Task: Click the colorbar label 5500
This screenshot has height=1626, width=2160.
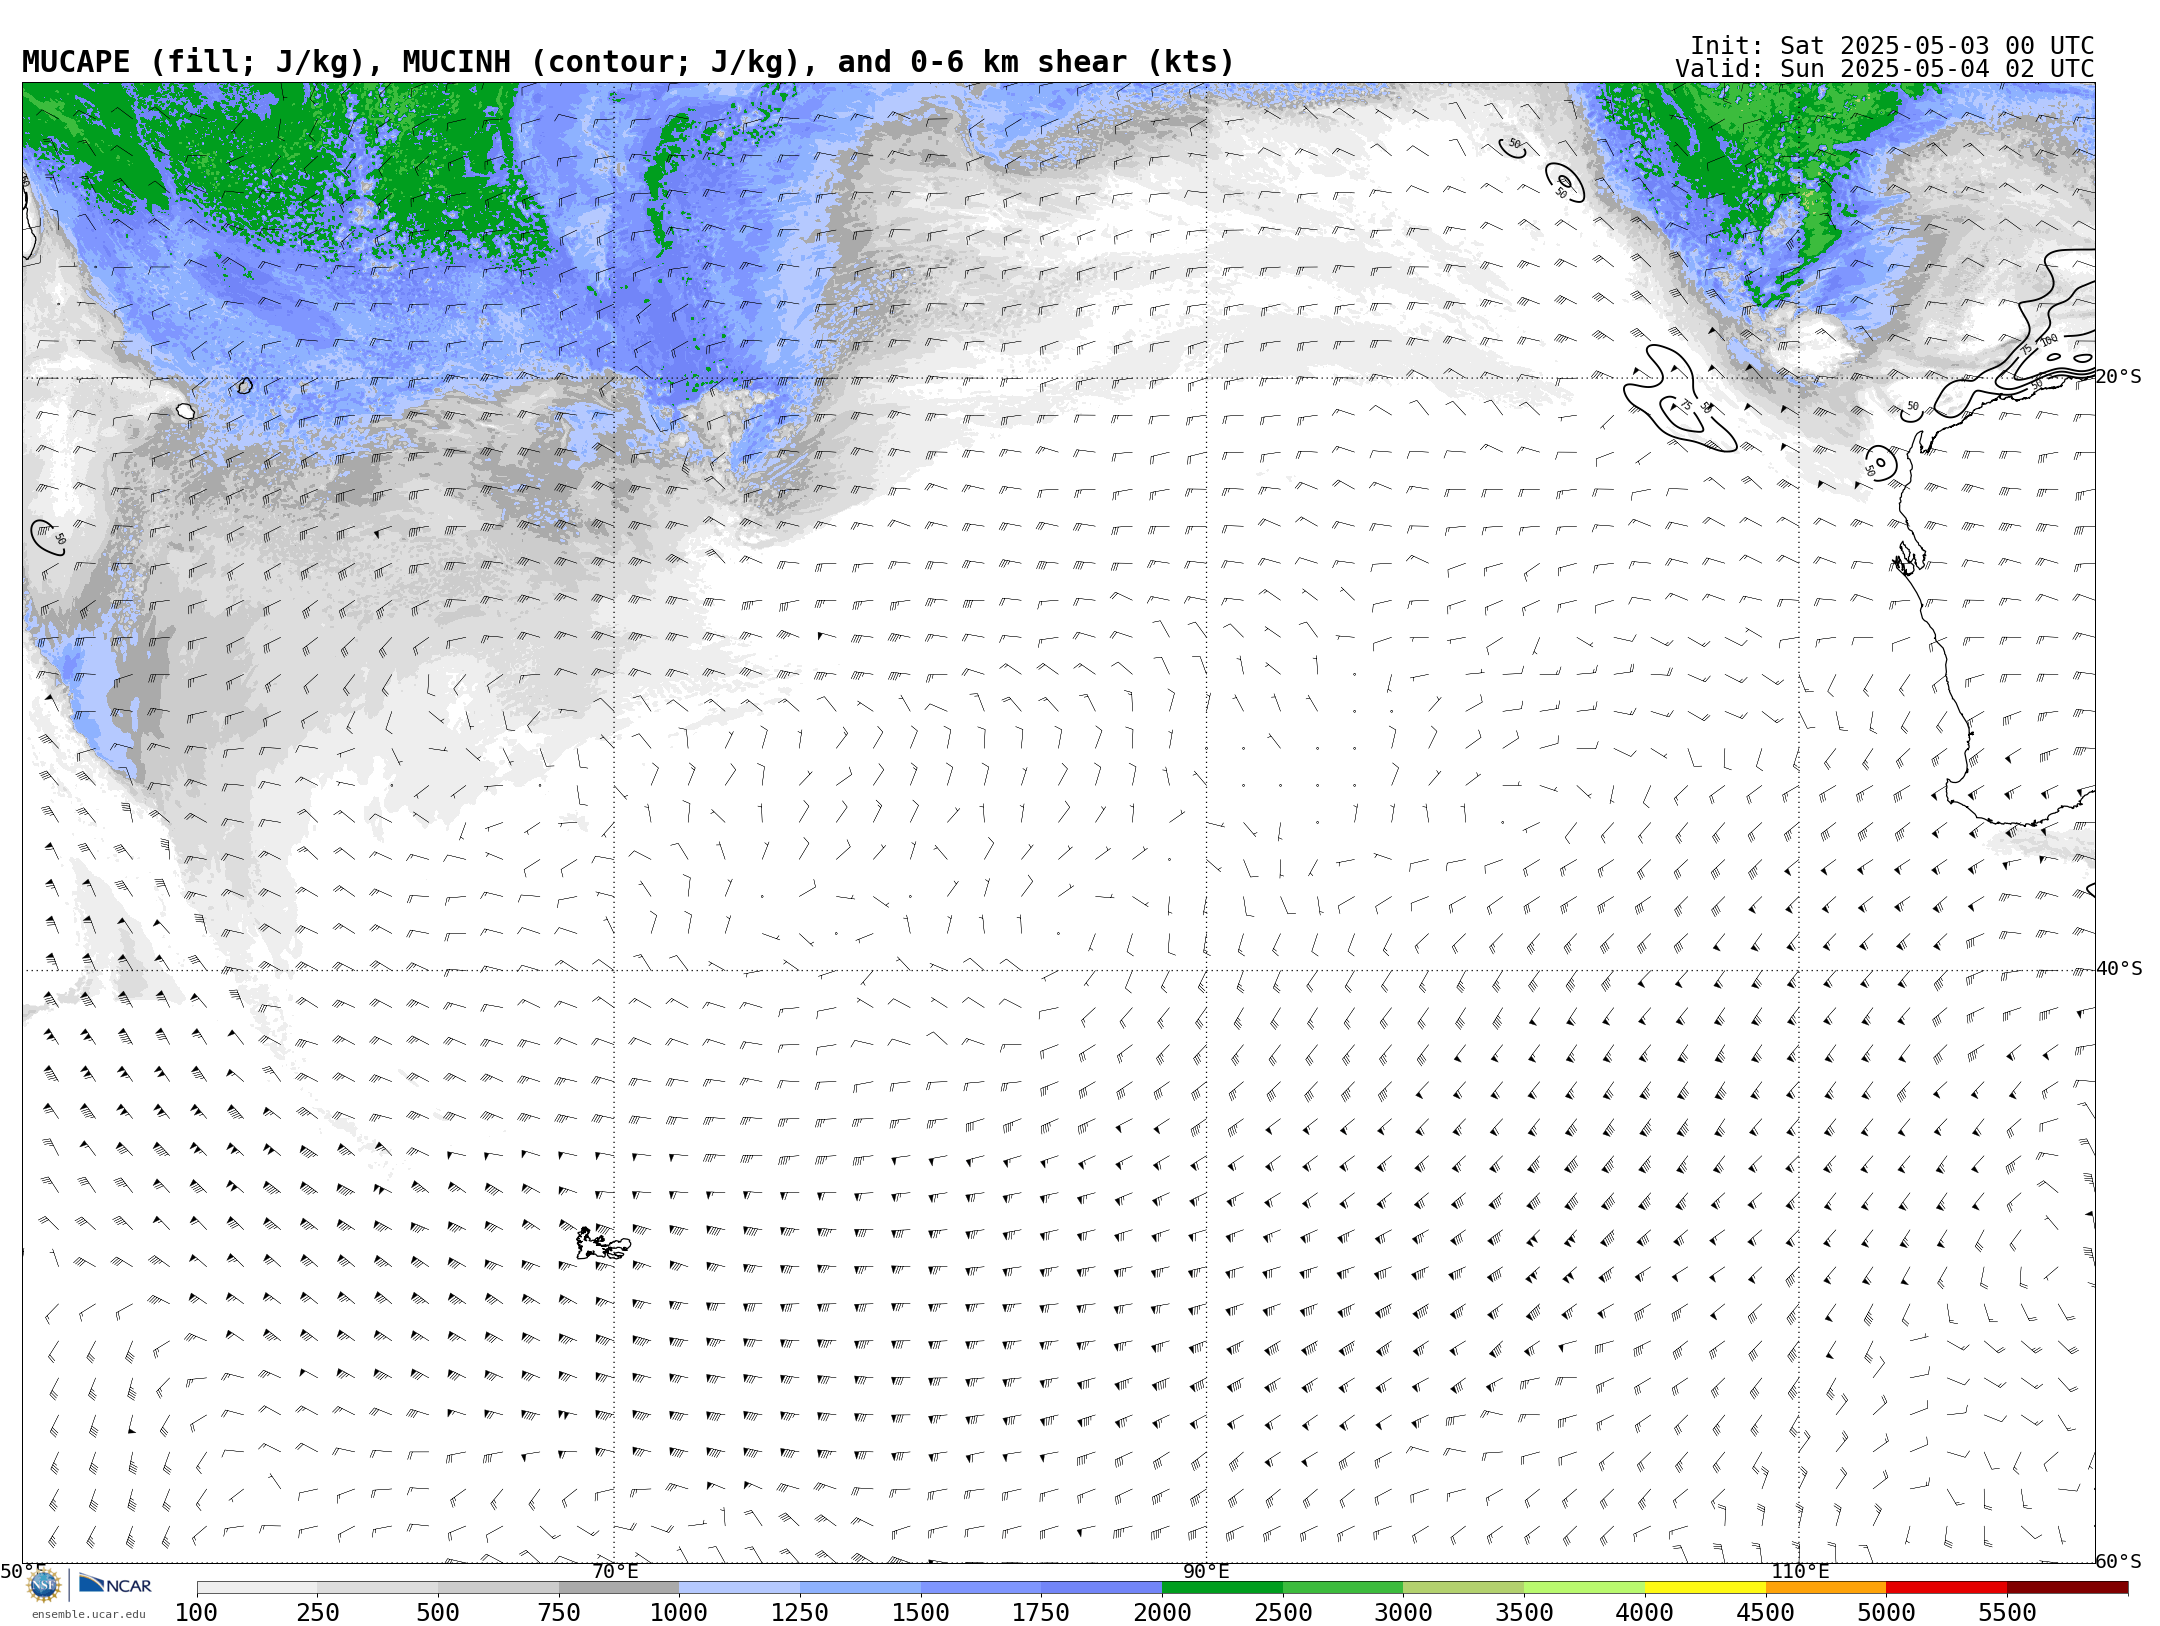Action: click(x=2007, y=1613)
